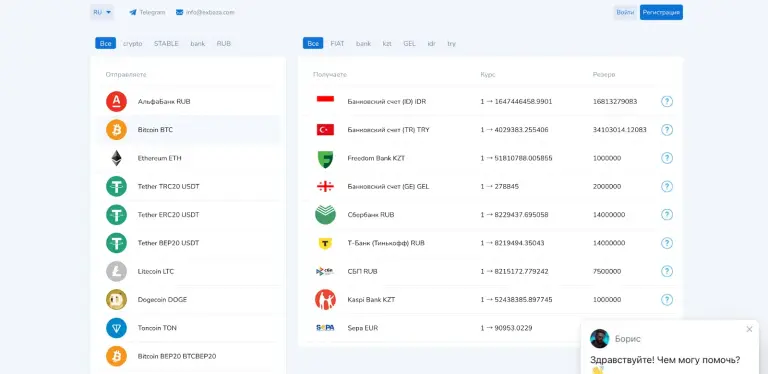
Task: Choose the Toncoin TON blue icon
Action: click(x=116, y=328)
